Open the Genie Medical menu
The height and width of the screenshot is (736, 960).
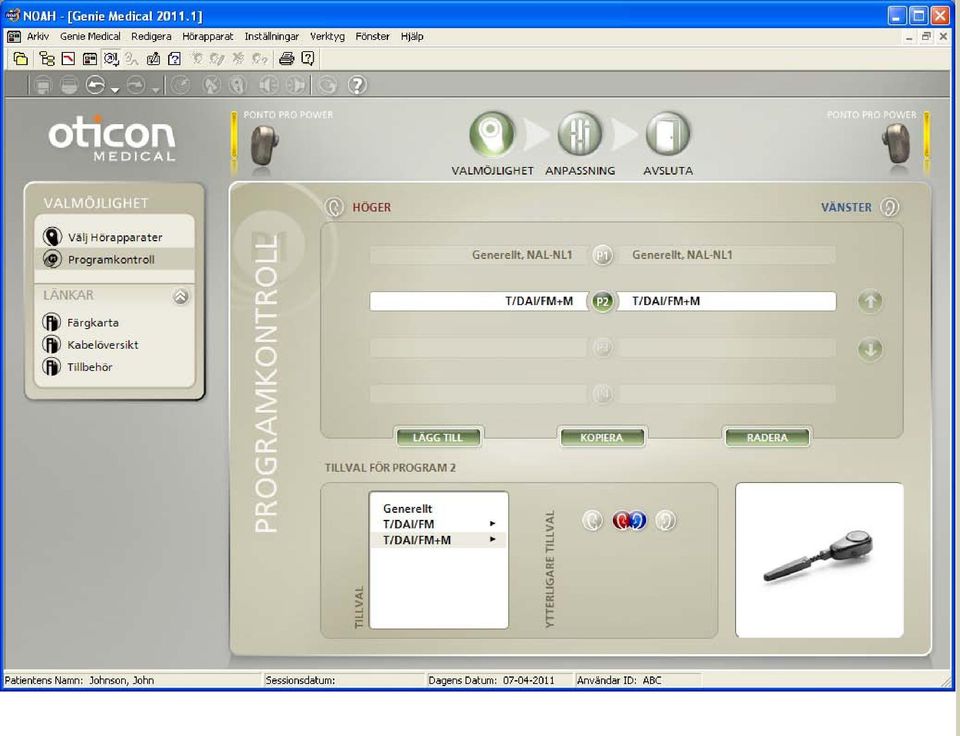[90, 37]
